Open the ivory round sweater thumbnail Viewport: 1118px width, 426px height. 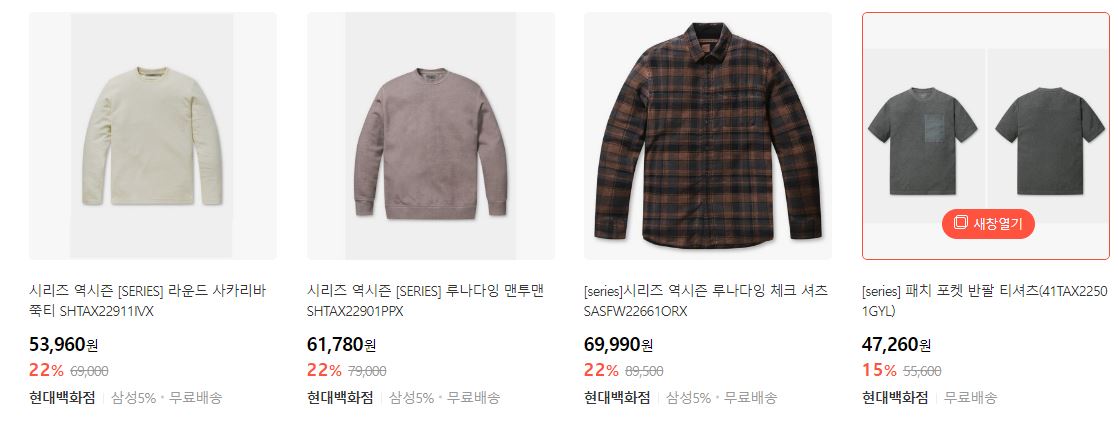[x=153, y=136]
